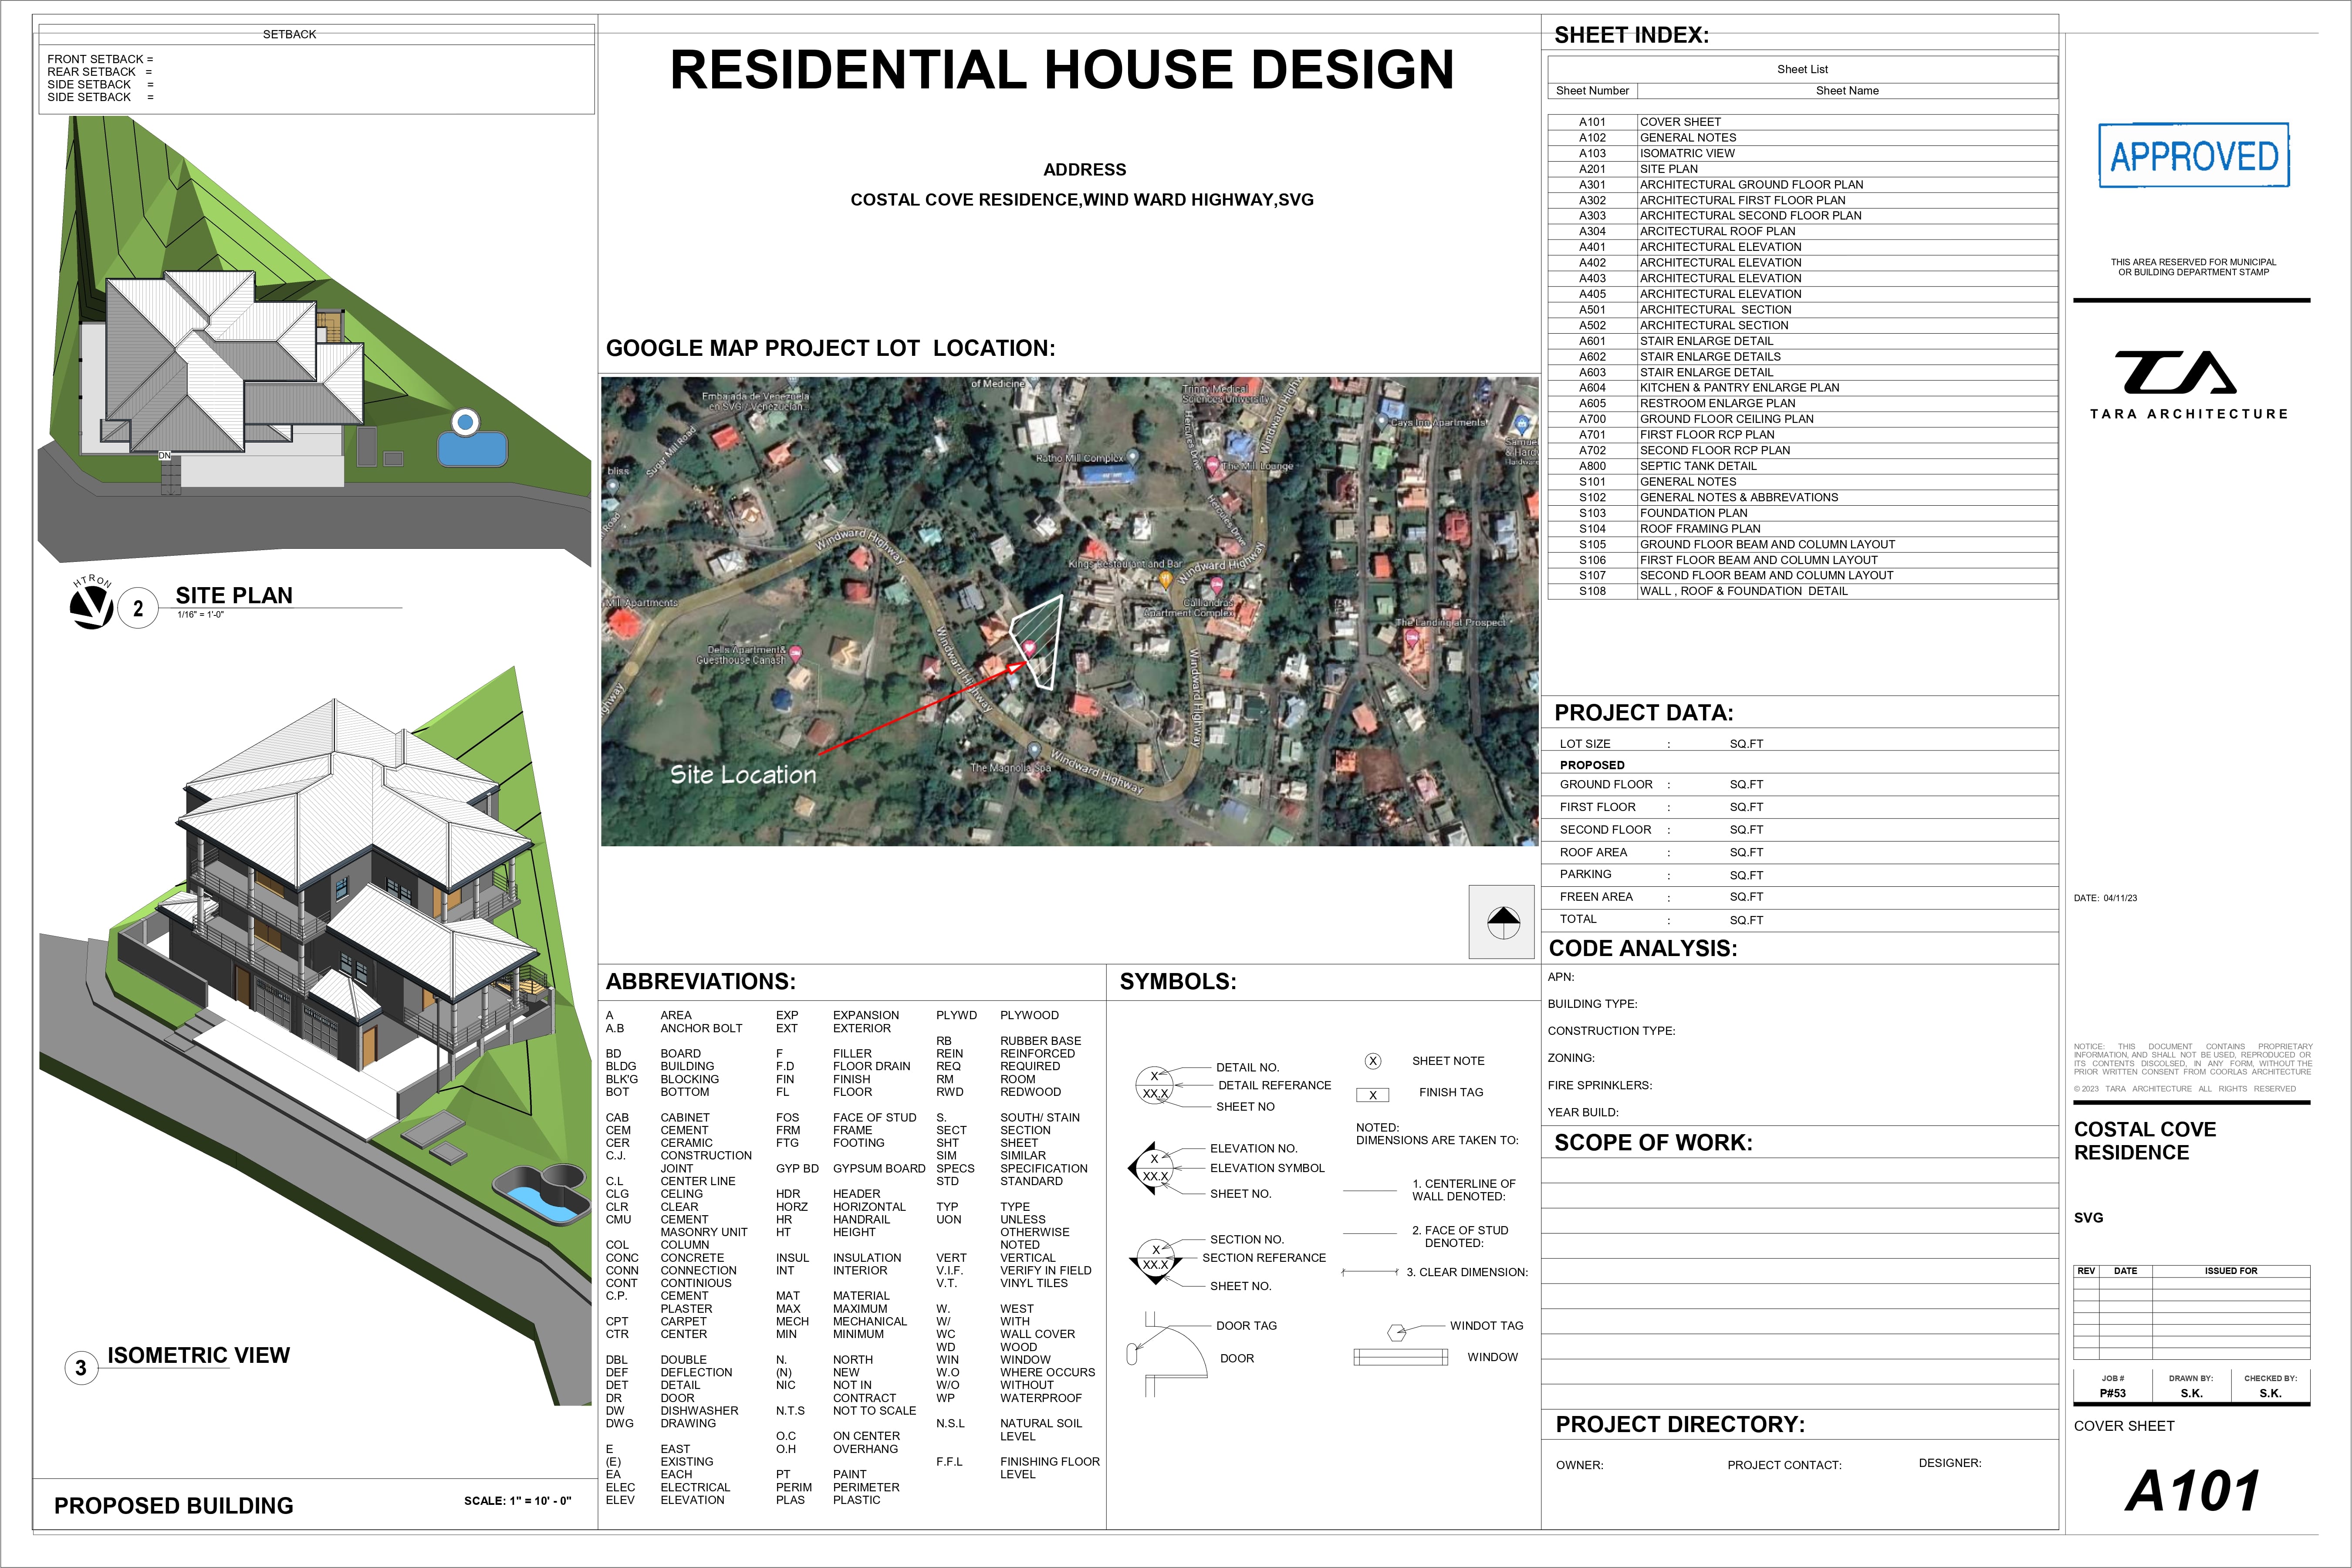
Task: Click the 'DATE: 04/11/23' text
Action: point(2105,898)
